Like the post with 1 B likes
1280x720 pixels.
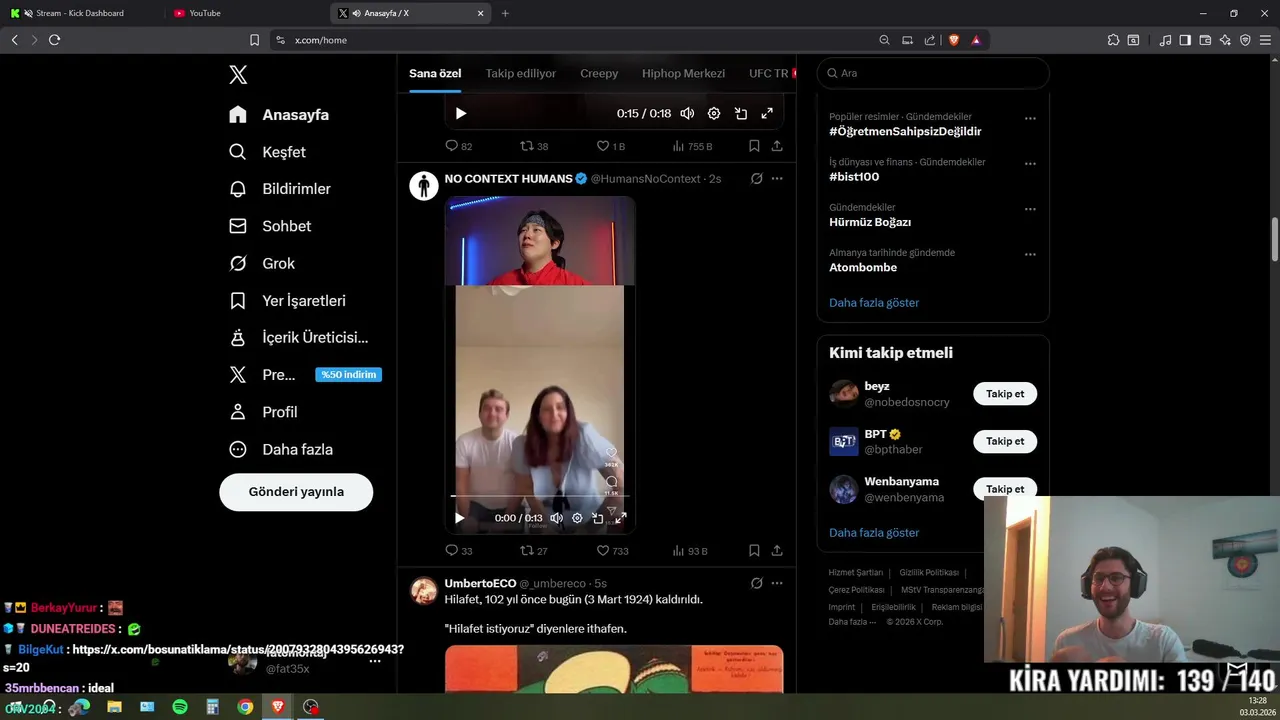click(x=610, y=146)
